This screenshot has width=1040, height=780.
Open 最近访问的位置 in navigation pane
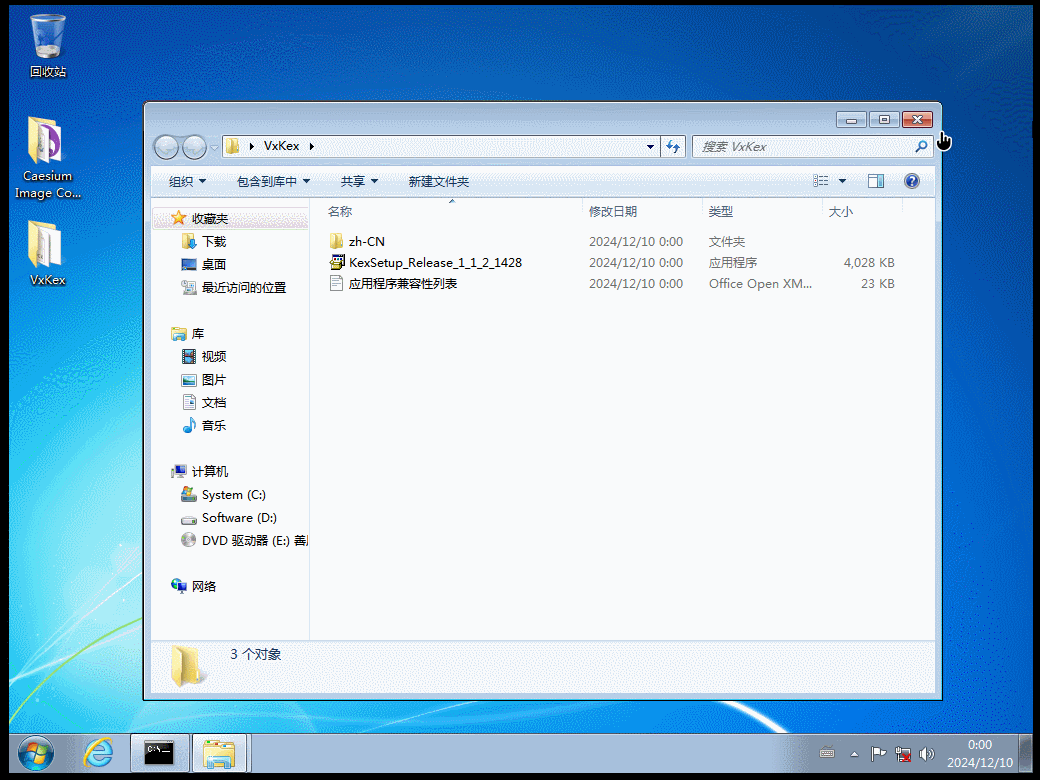click(243, 287)
